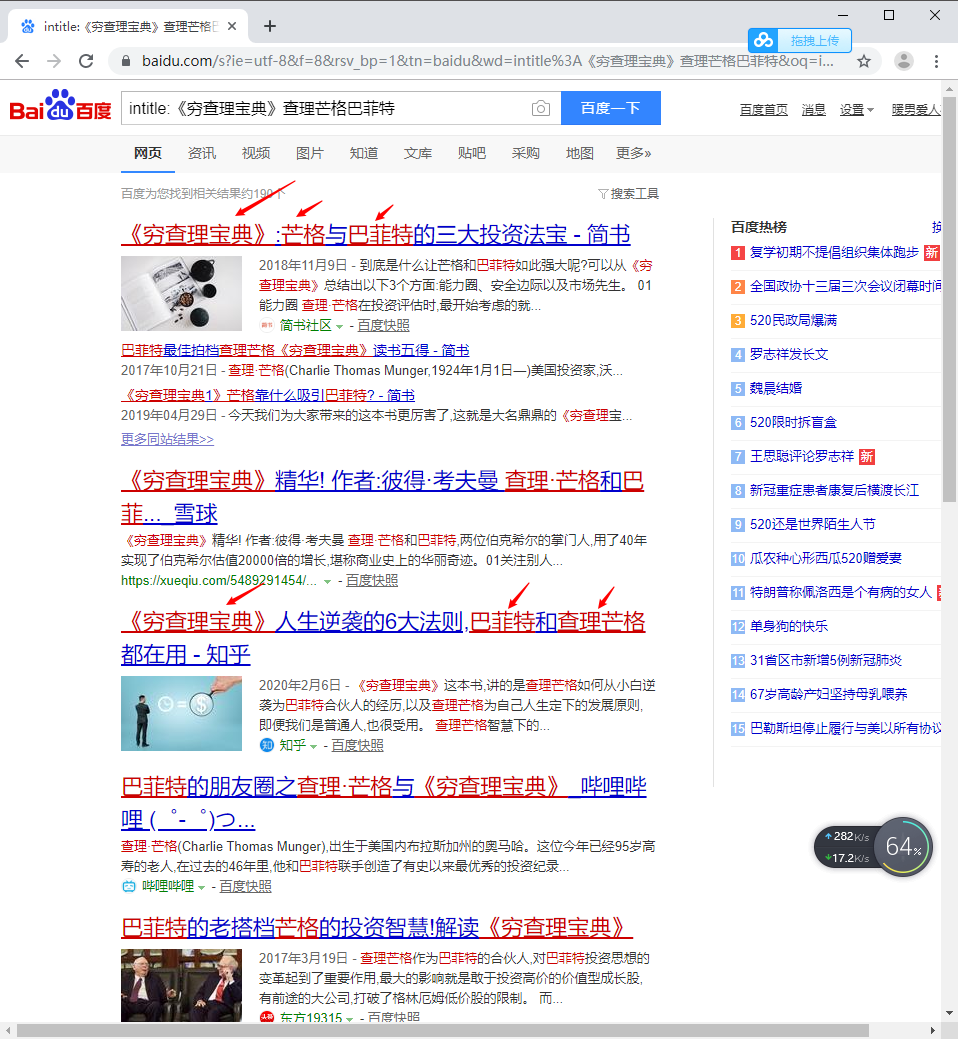Open 哔哩哔哩 result 巴菲特的朋友圈
This screenshot has height=1039, width=958.
click(384, 802)
